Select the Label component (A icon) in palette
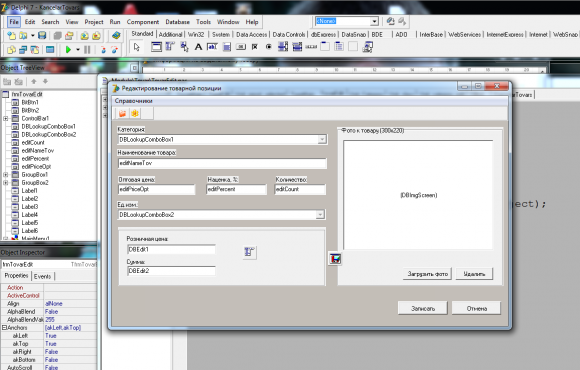580x370 pixels. point(198,47)
